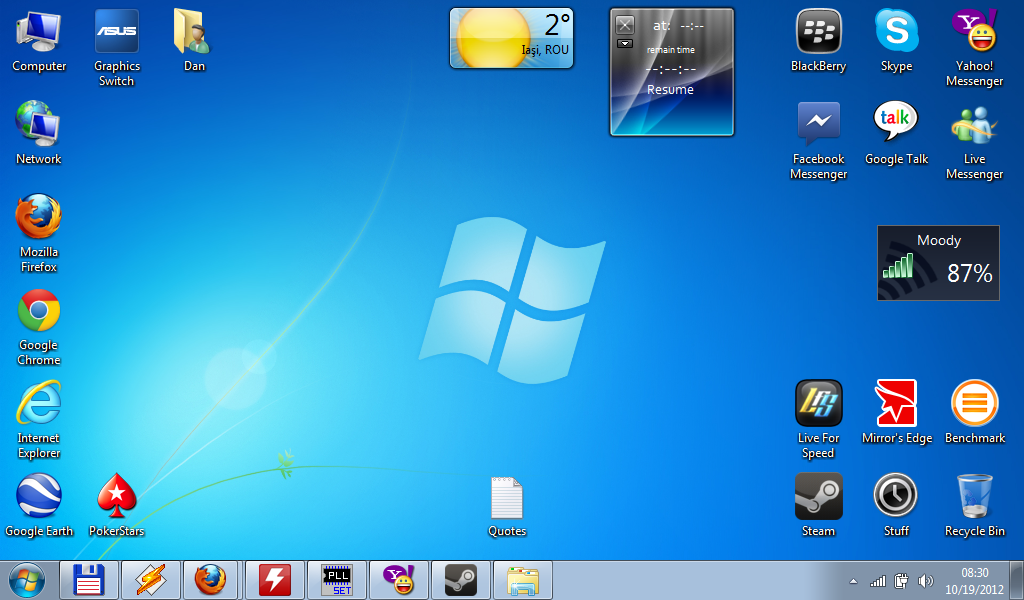Open the red lightning bolt taskbar app
This screenshot has height=600, width=1024.
(274, 580)
